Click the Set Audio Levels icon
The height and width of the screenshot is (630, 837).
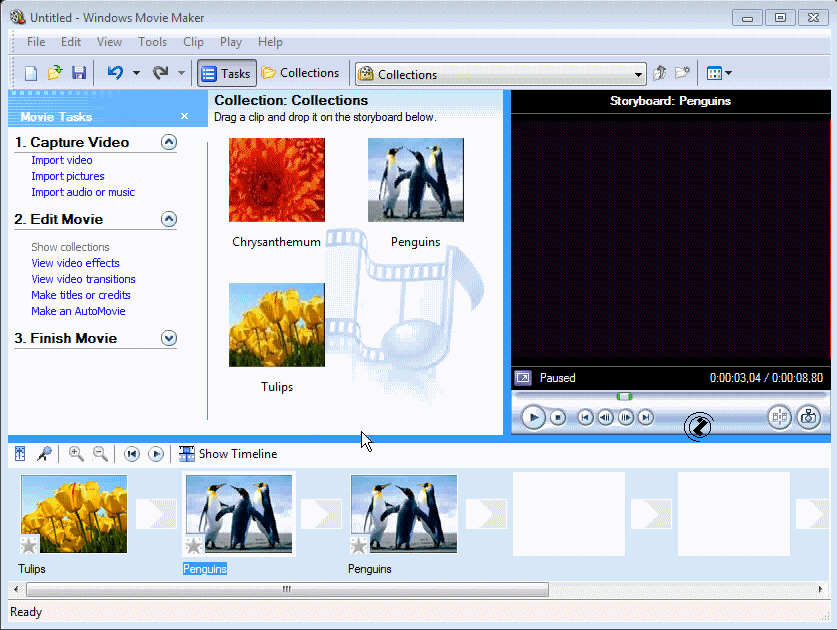[20, 454]
